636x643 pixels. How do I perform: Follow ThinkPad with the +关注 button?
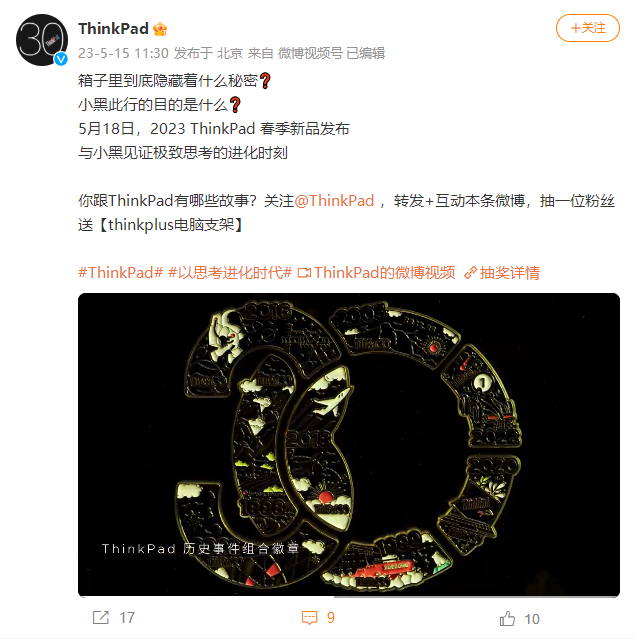point(588,28)
